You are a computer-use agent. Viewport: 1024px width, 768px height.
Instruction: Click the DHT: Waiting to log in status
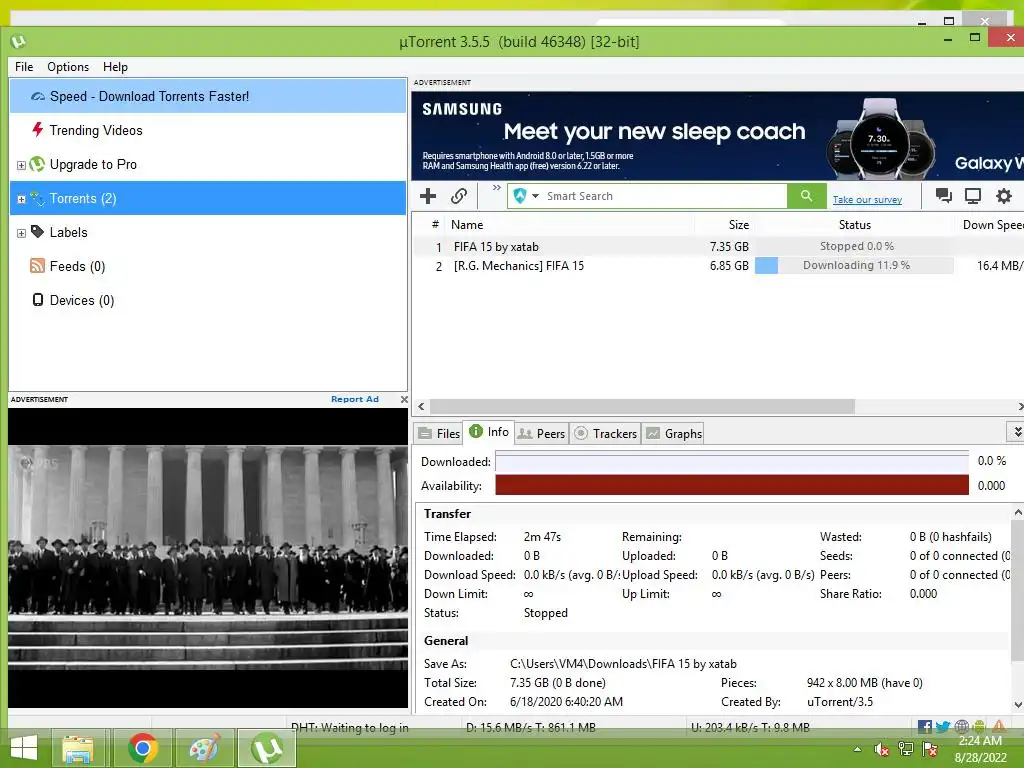click(349, 728)
